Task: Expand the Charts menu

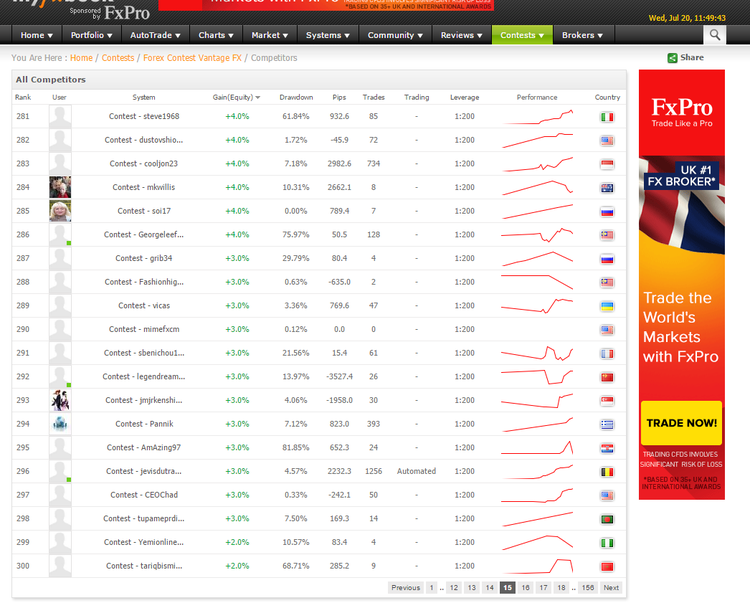Action: coord(216,35)
